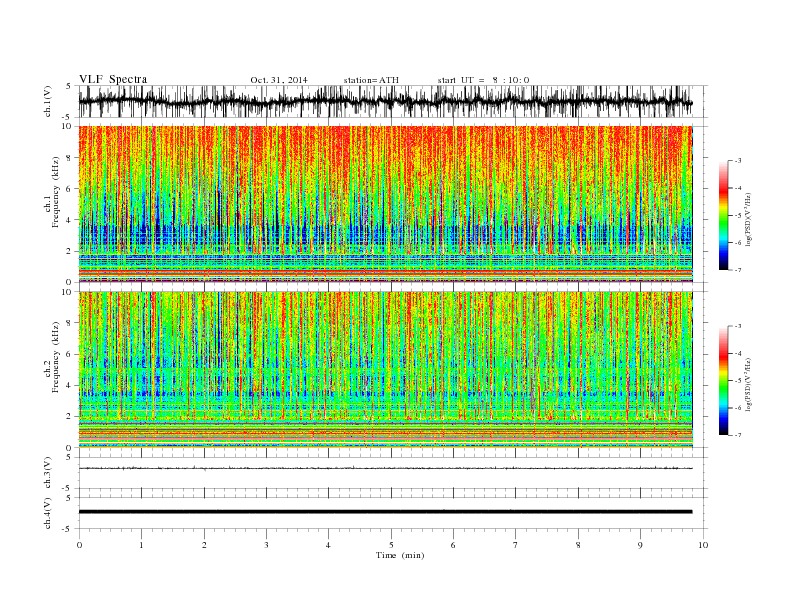
Task: Click the "Time (min)" x-axis label
Action: pos(400,555)
